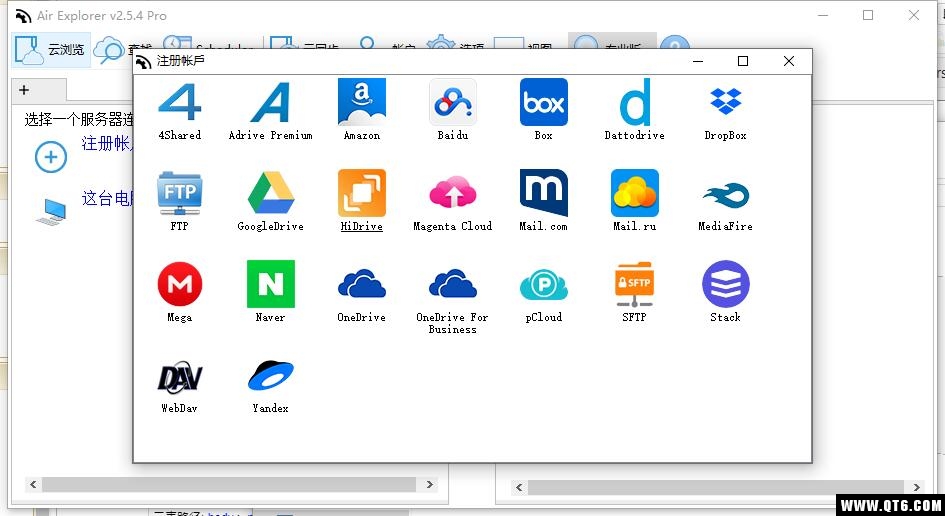This screenshot has height=516, width=945.
Task: Click the 注册帐户 plus circle icon in main window
Action: (x=51, y=157)
